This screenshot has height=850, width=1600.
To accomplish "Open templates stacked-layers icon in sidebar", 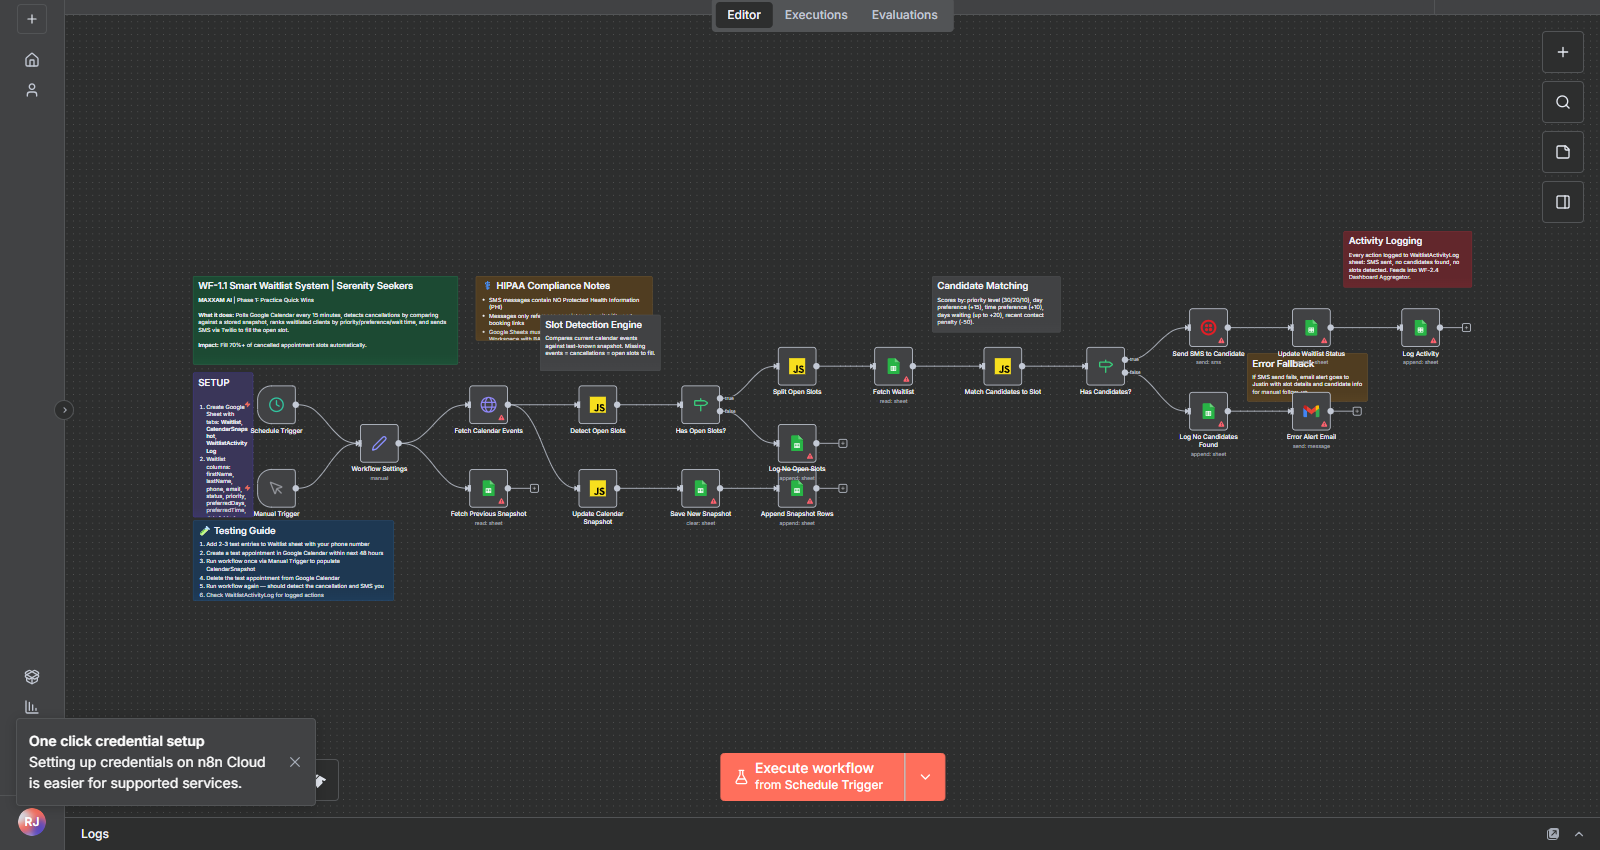I will pyautogui.click(x=32, y=677).
